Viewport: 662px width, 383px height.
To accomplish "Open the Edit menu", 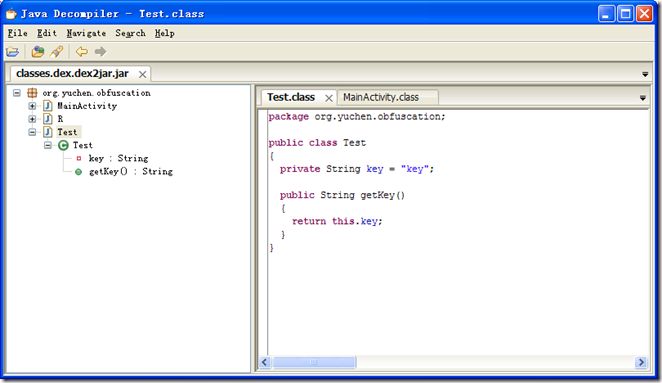I will click(x=46, y=33).
